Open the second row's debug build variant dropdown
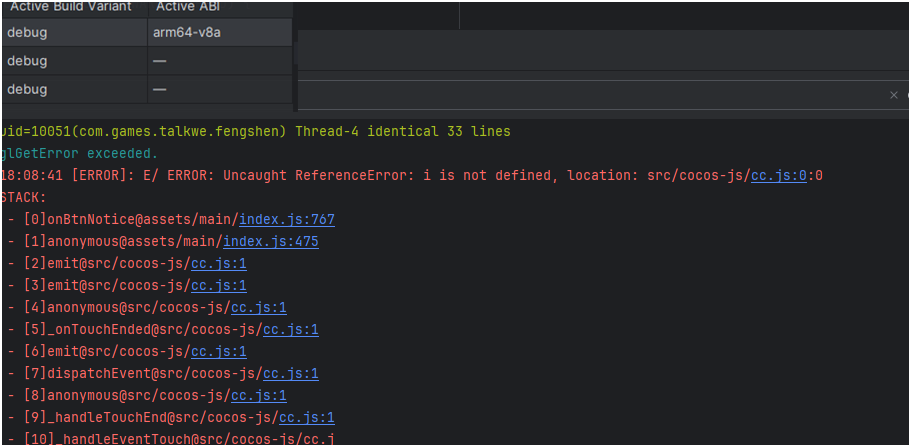This screenshot has height=446, width=909. [73, 61]
